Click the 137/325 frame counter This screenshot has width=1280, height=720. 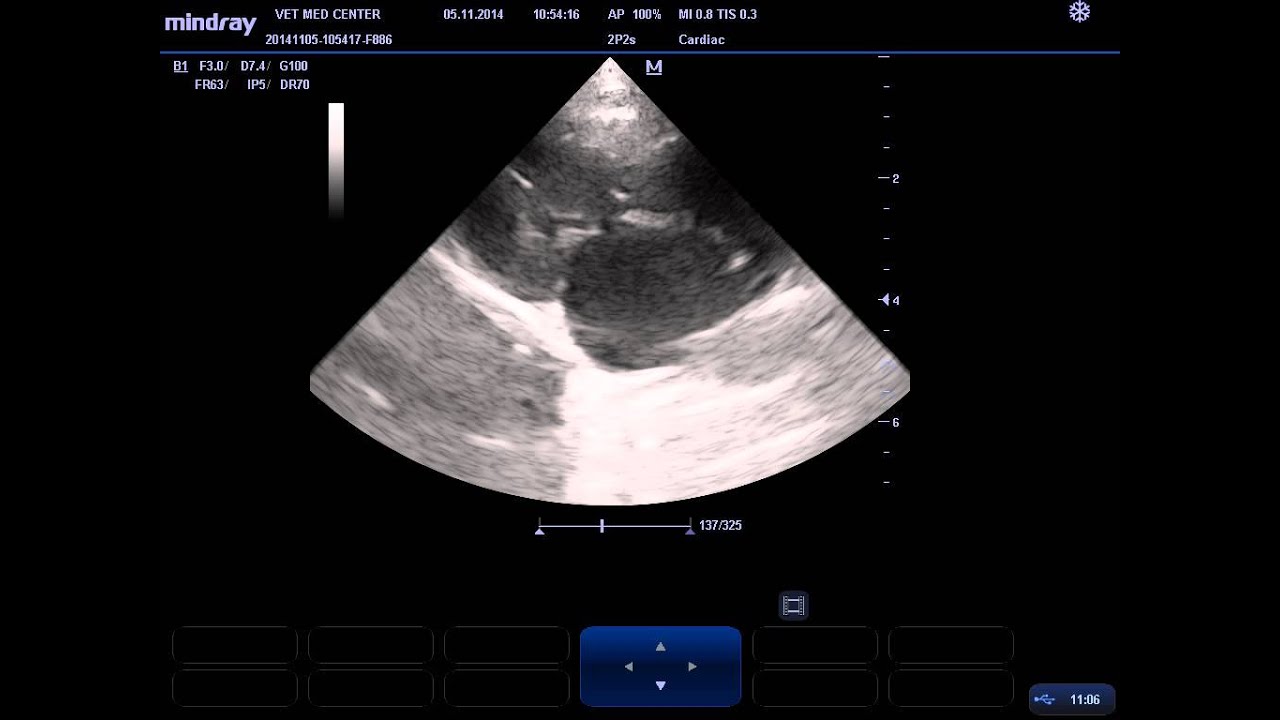click(720, 525)
